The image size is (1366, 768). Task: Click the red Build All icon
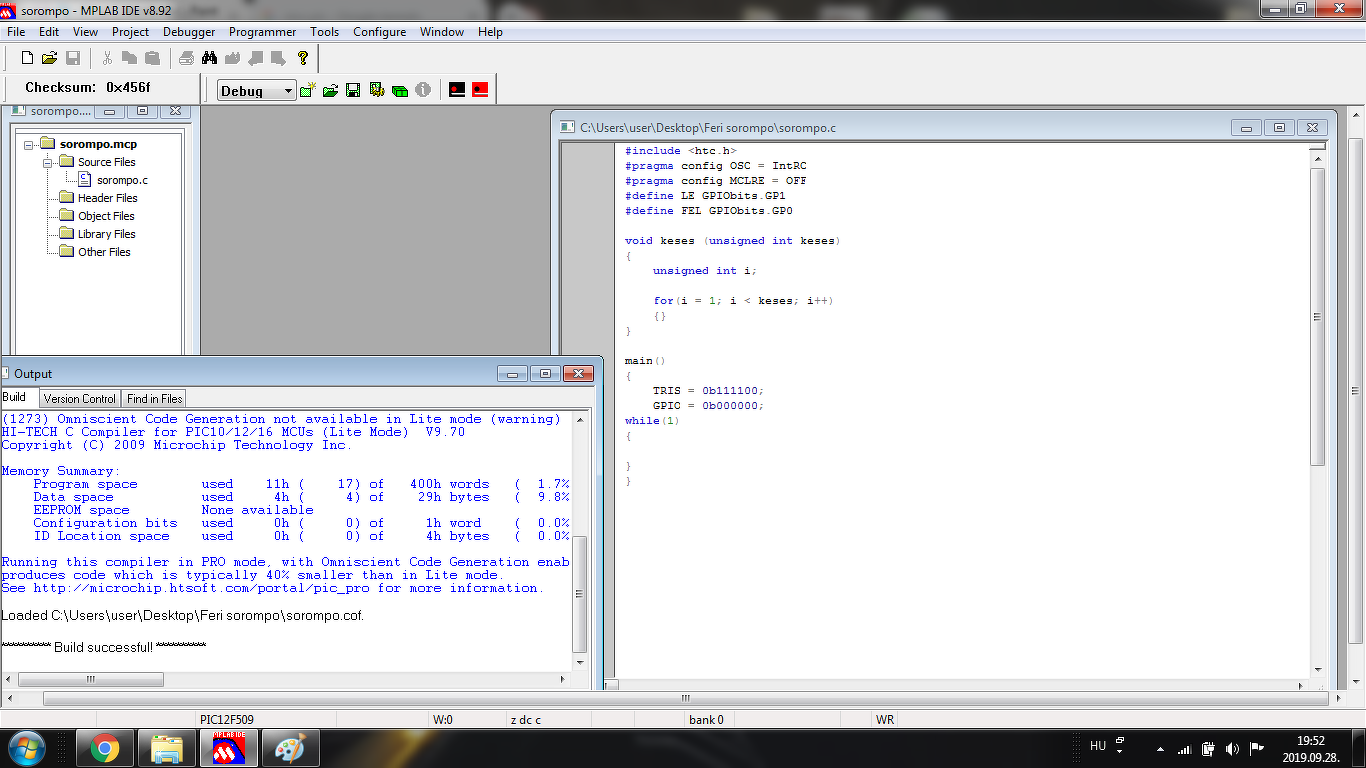tap(480, 89)
